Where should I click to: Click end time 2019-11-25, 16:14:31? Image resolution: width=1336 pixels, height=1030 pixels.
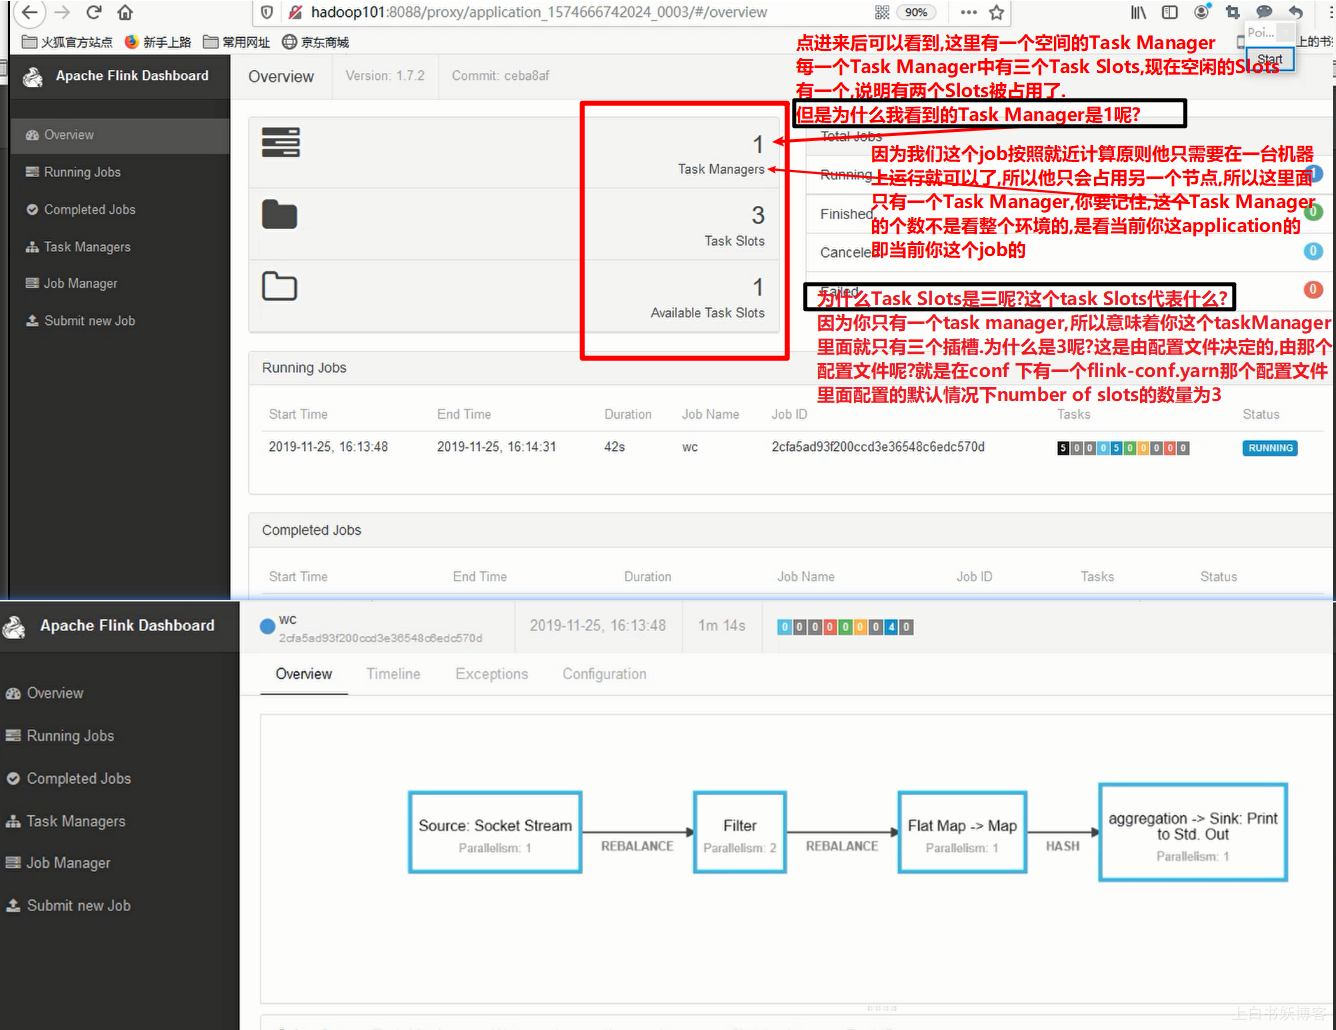coord(496,447)
